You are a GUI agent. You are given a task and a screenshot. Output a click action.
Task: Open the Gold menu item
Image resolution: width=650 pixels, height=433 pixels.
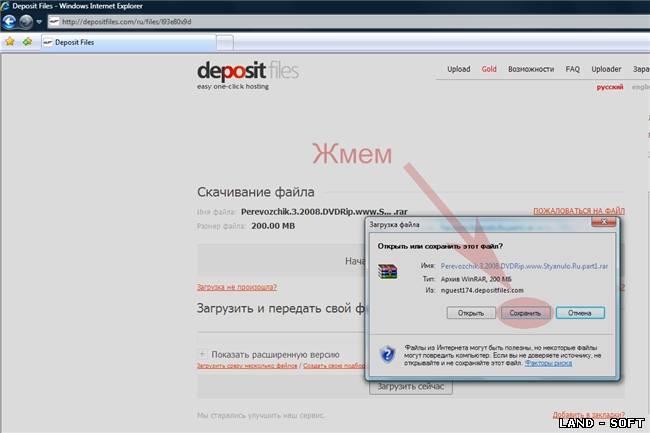[x=489, y=69]
